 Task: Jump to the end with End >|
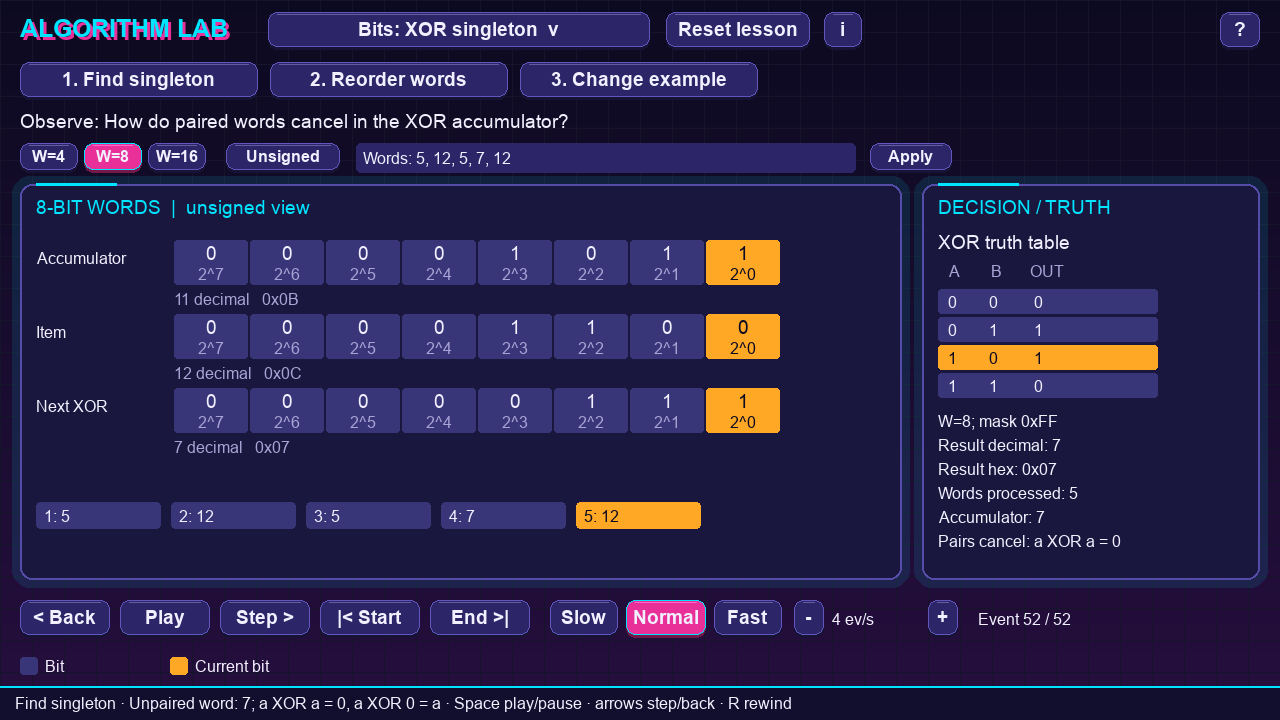click(x=480, y=618)
